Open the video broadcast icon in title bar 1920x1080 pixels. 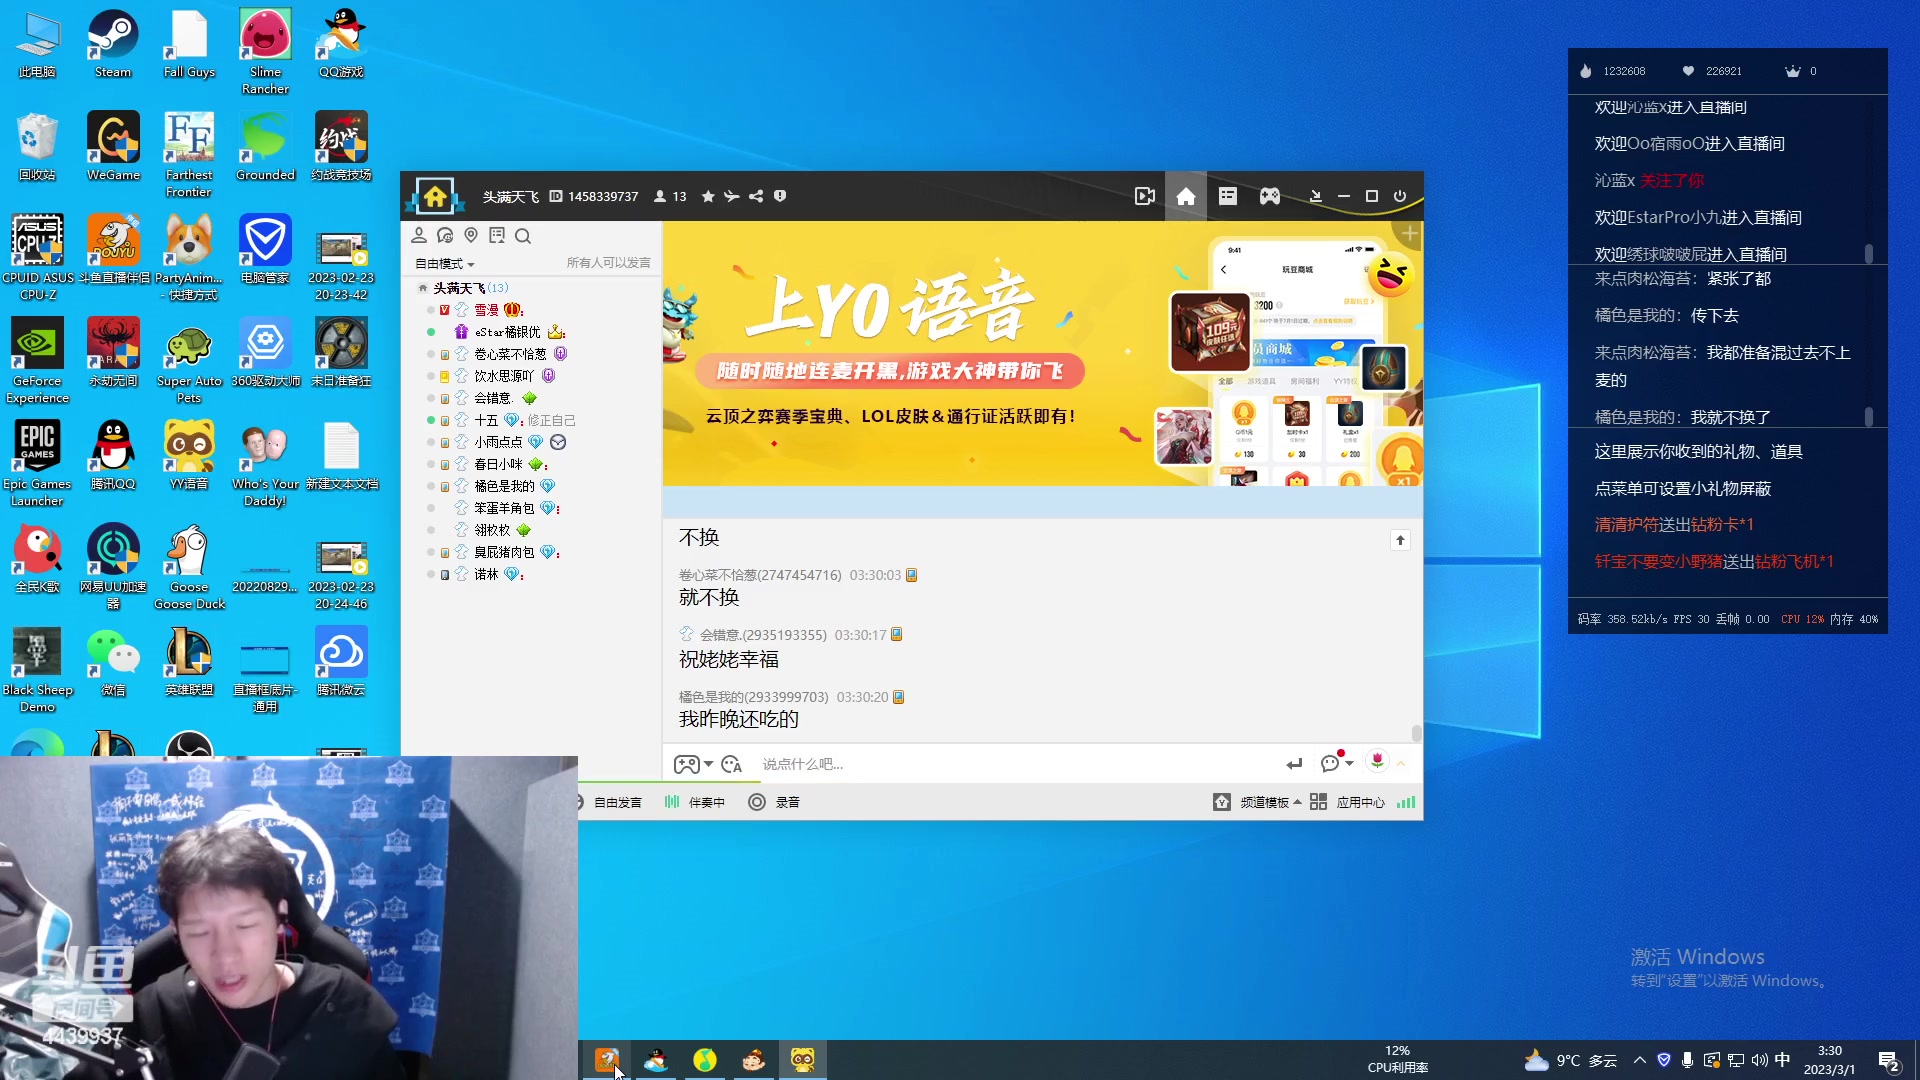(x=1145, y=197)
